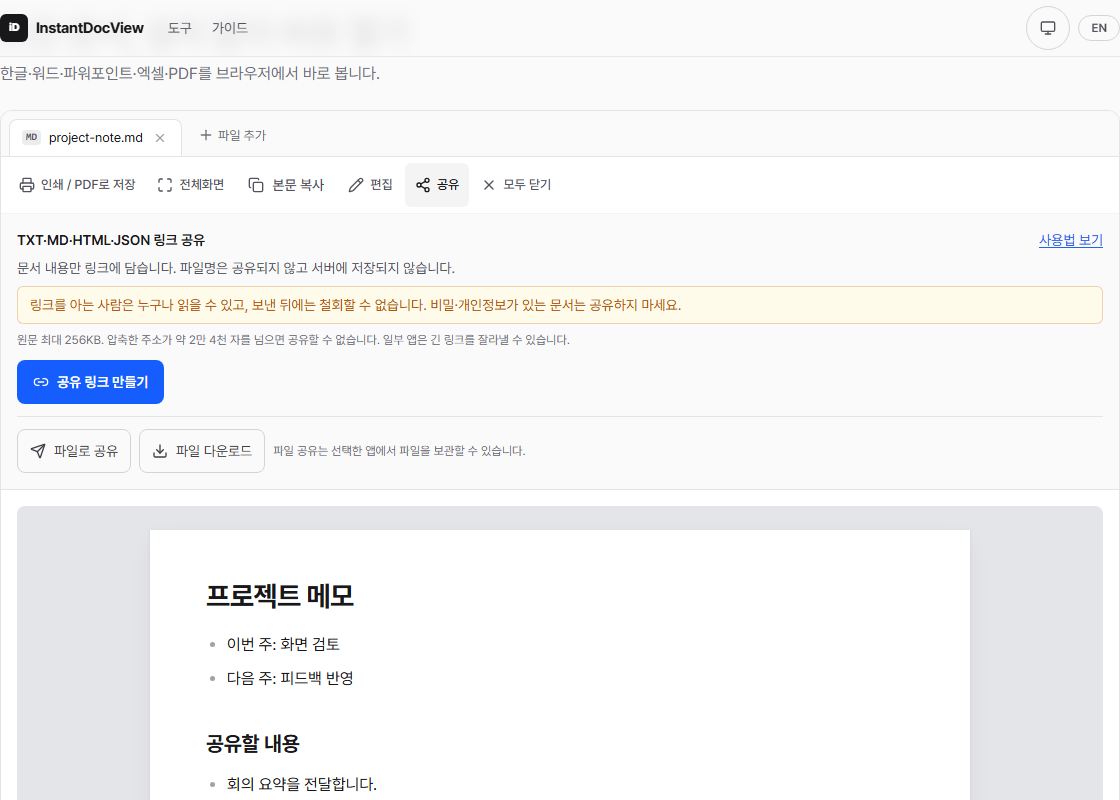Click the 공유 링크 만들기 button
1120x800 pixels.
click(x=91, y=382)
